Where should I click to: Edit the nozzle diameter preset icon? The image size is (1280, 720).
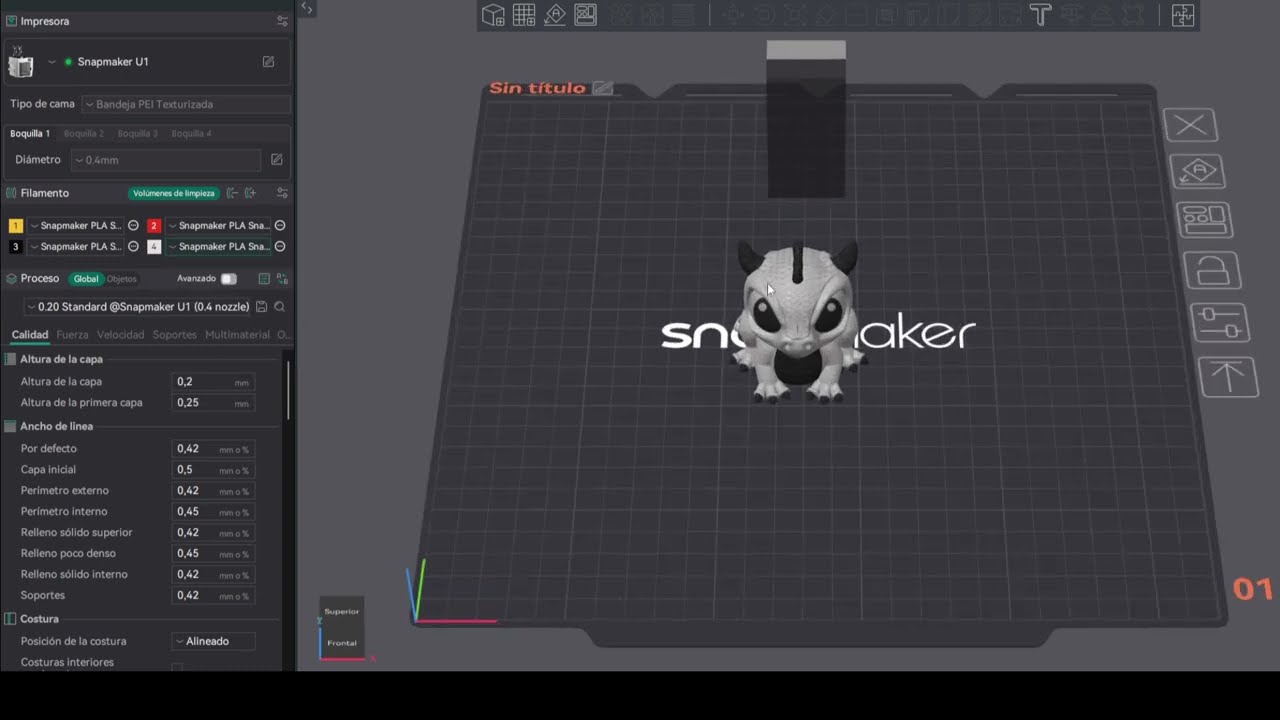(277, 160)
